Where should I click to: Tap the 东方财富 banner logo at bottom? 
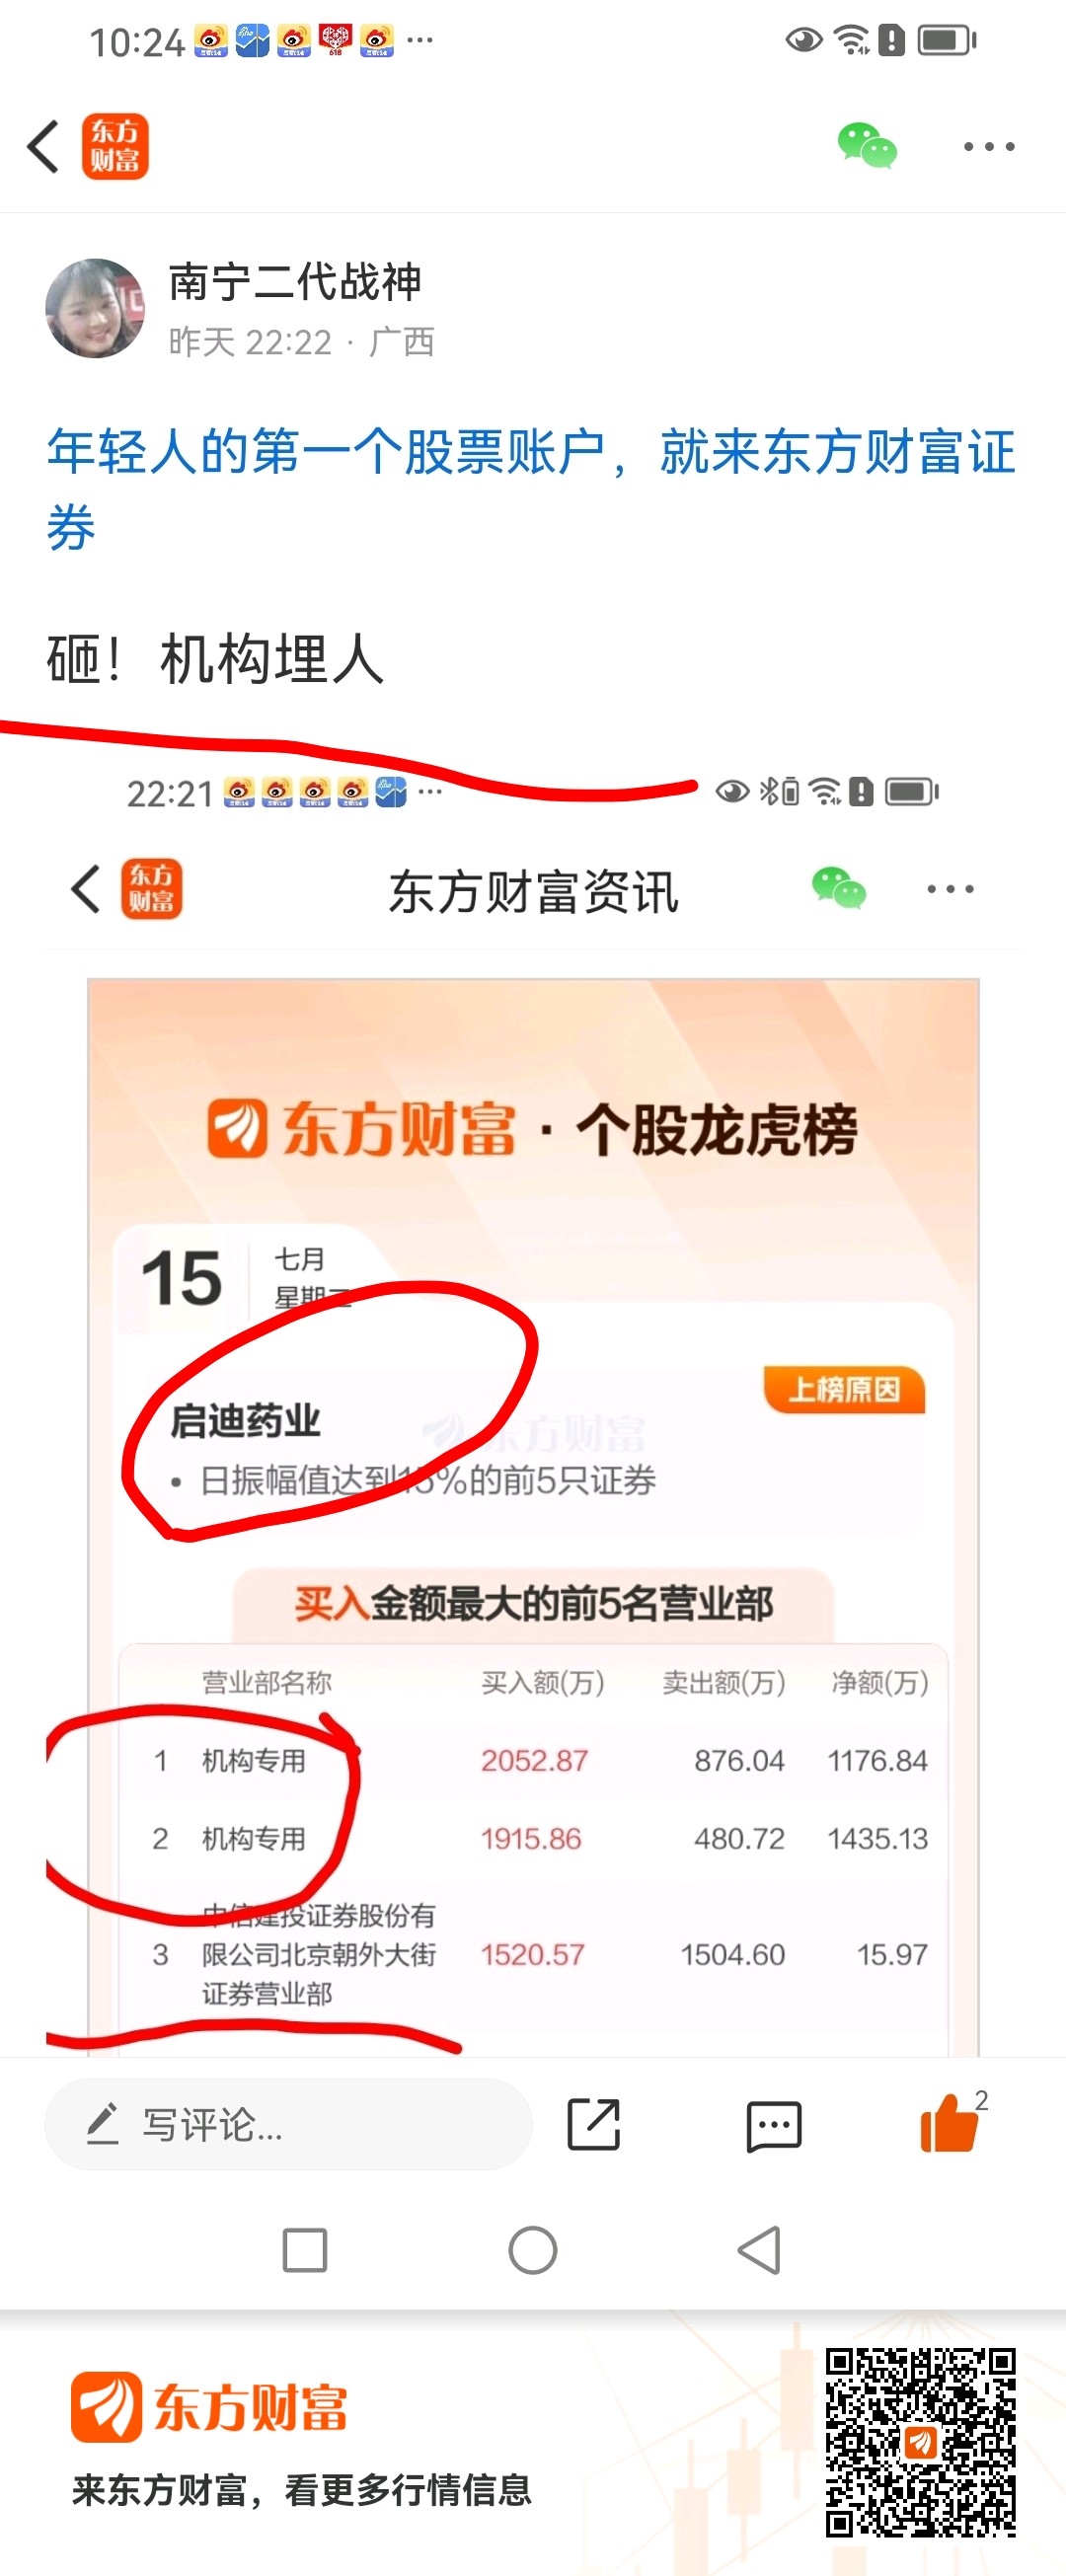[x=209, y=2407]
